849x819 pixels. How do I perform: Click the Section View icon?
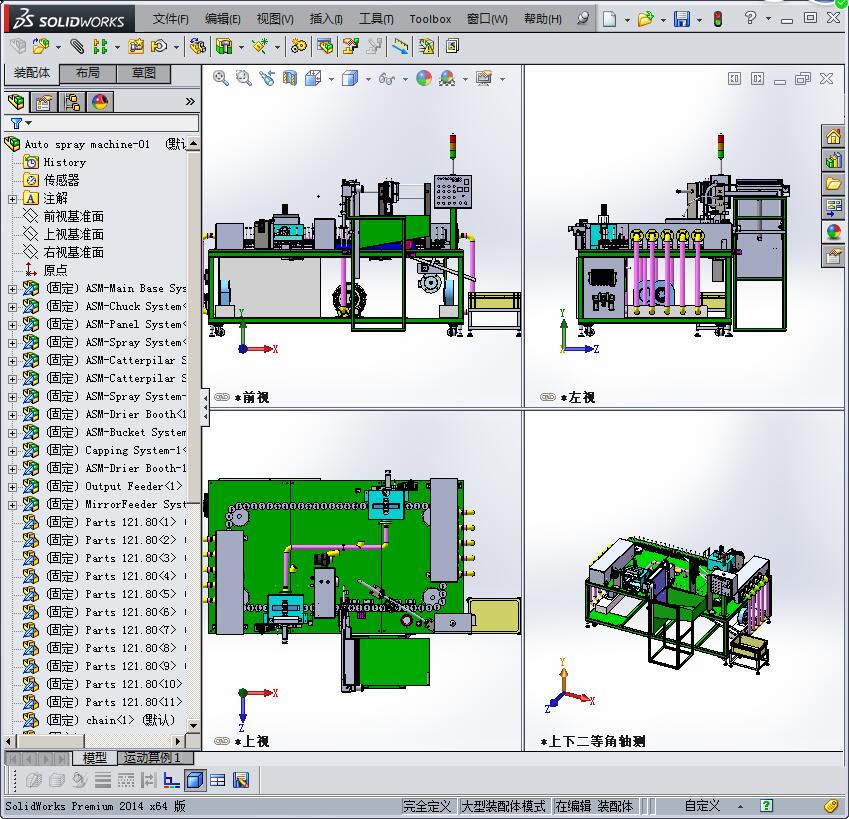coord(290,78)
